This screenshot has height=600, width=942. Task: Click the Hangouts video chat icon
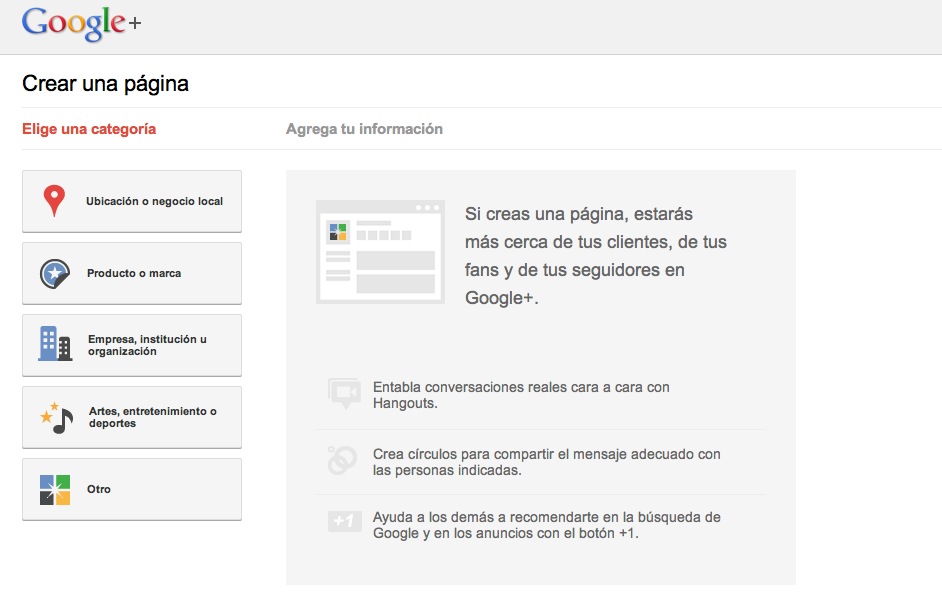[x=343, y=394]
